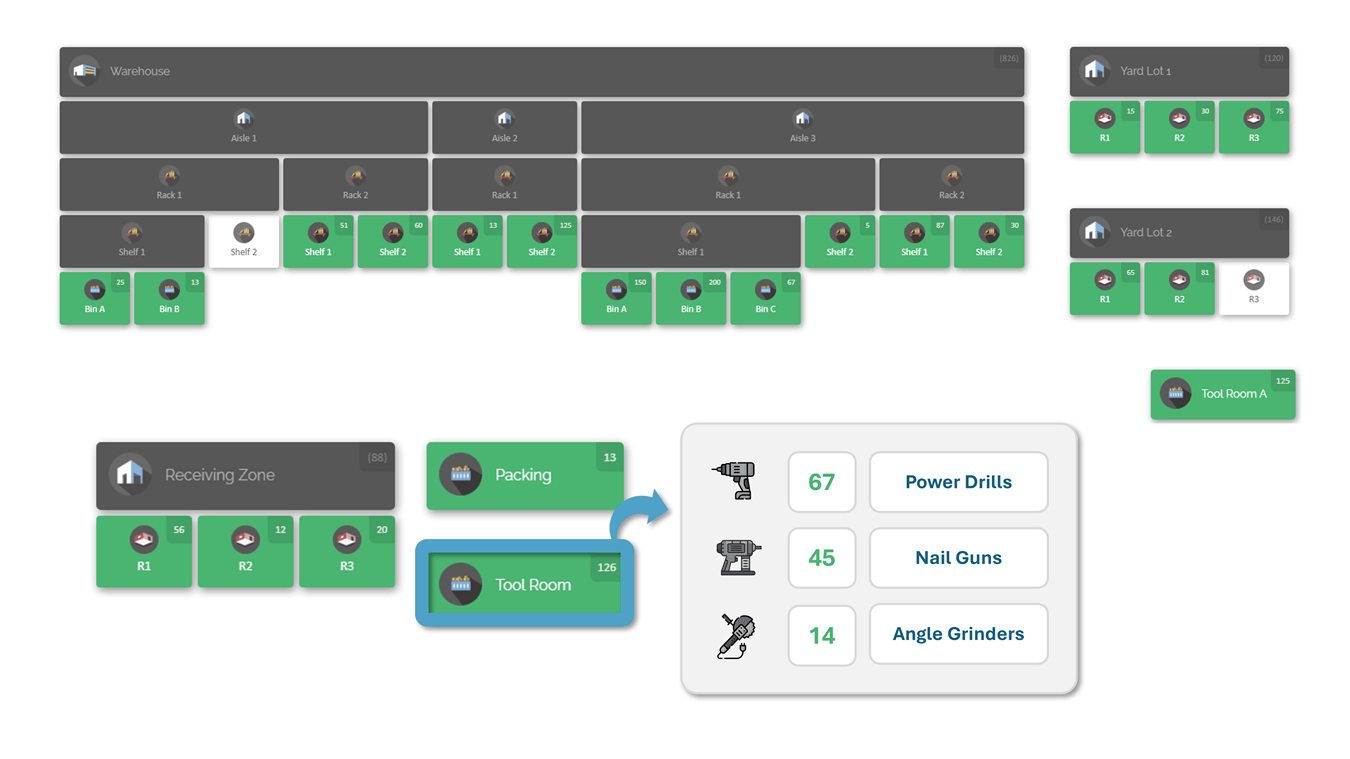Select the empty R3 in Yard Lot 2
Image resolution: width=1350 pixels, height=759 pixels.
[x=1253, y=288]
